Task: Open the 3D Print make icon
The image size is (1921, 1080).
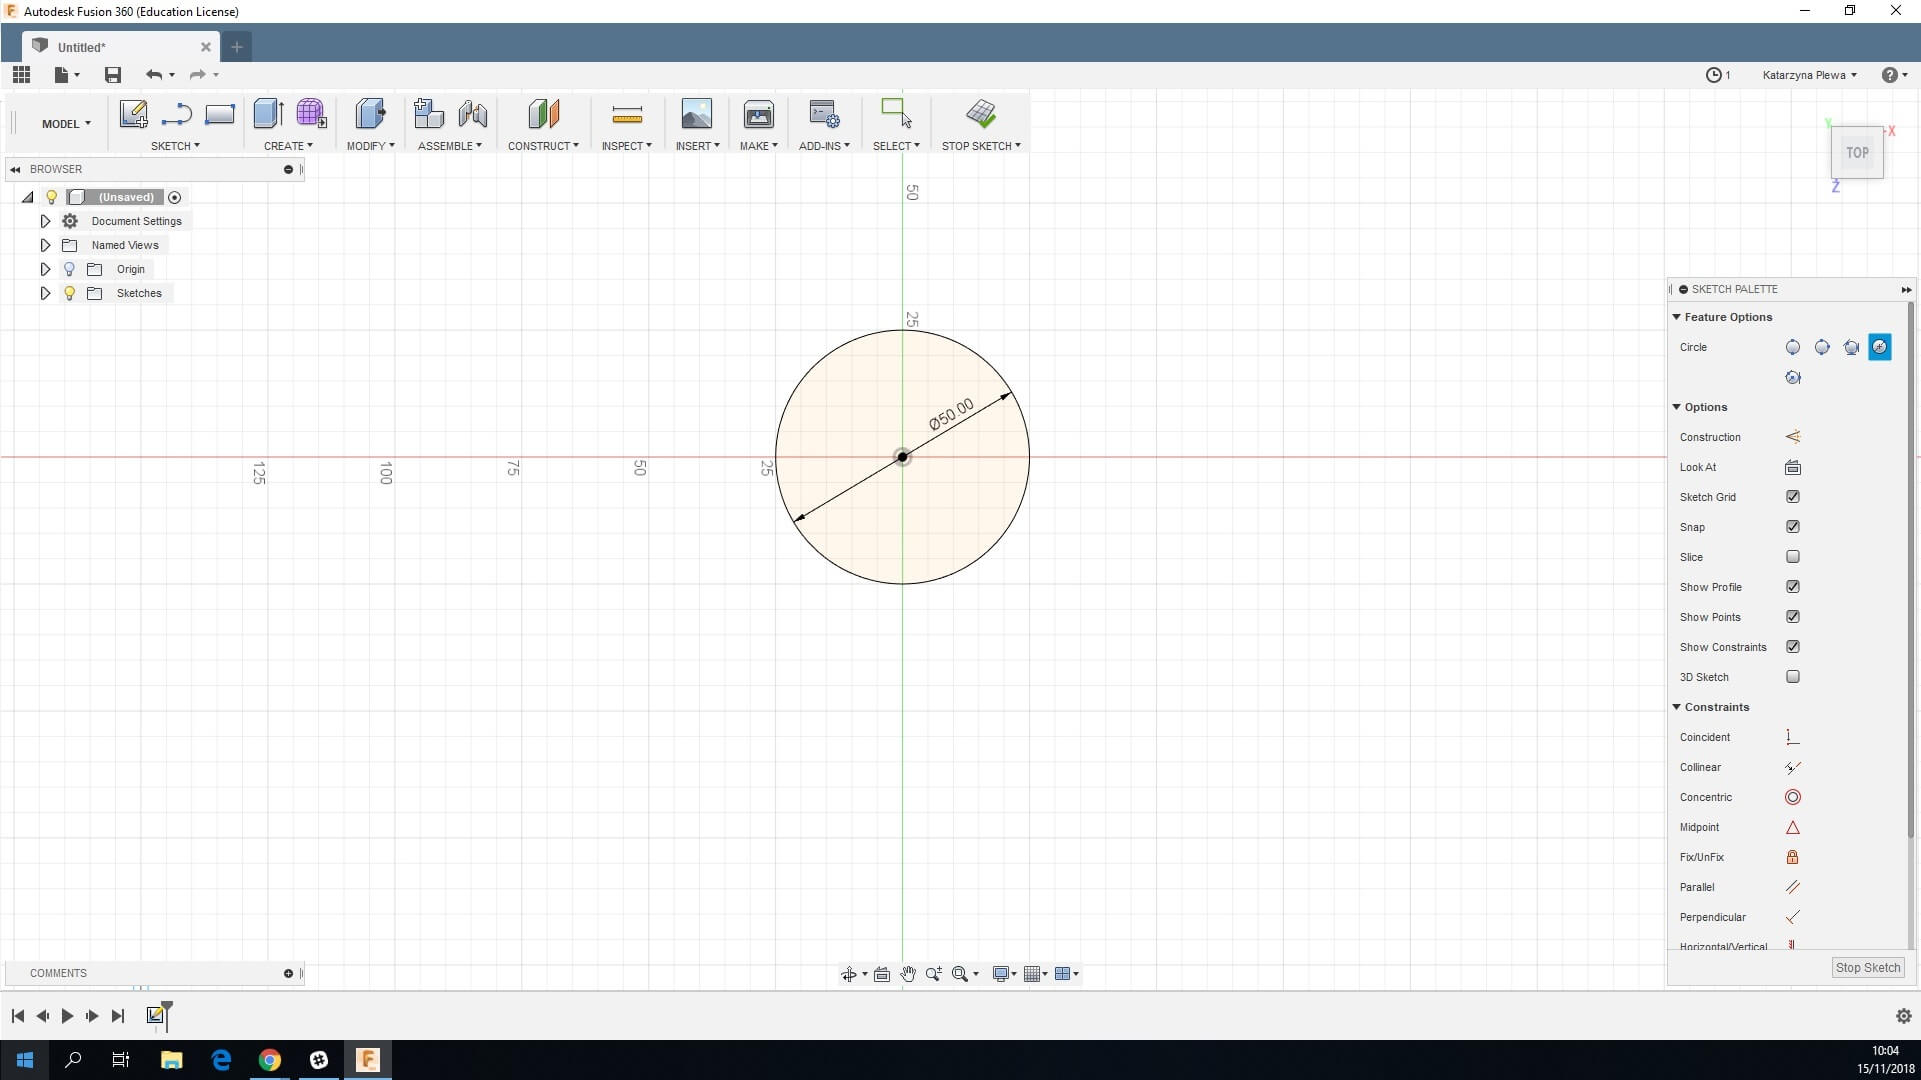Action: click(759, 114)
